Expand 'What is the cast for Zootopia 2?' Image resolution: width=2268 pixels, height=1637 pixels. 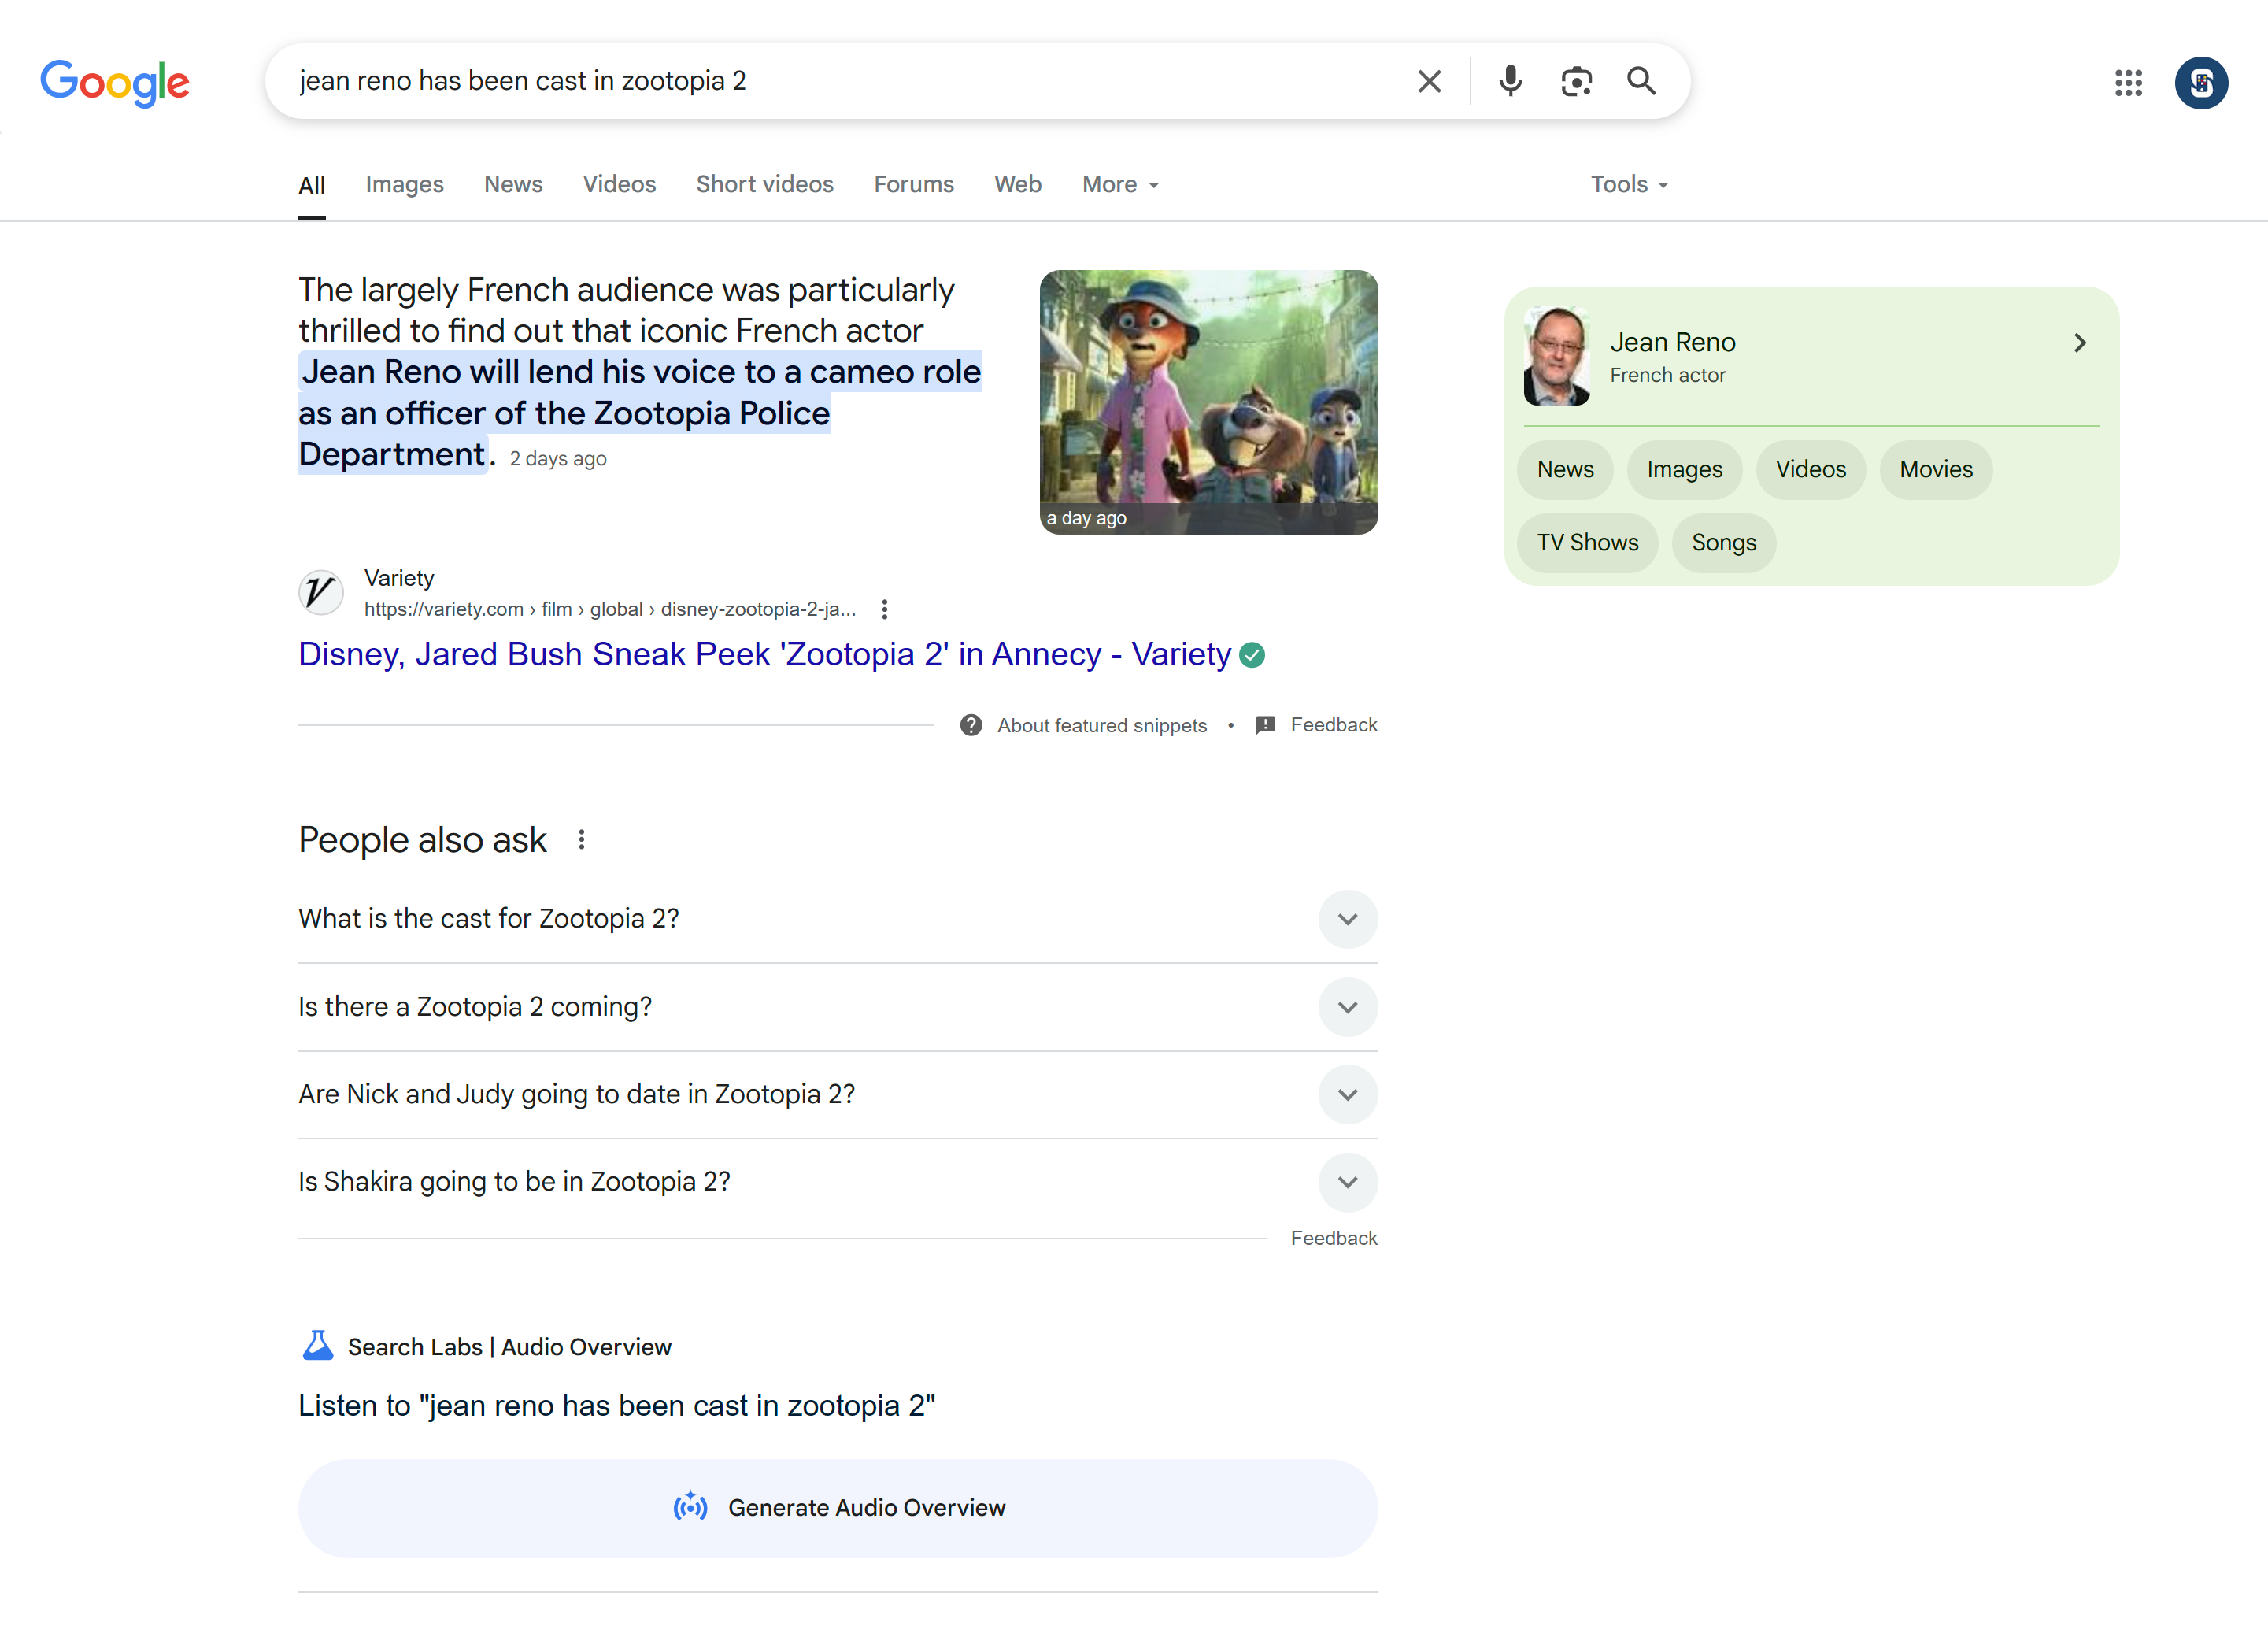coord(838,919)
